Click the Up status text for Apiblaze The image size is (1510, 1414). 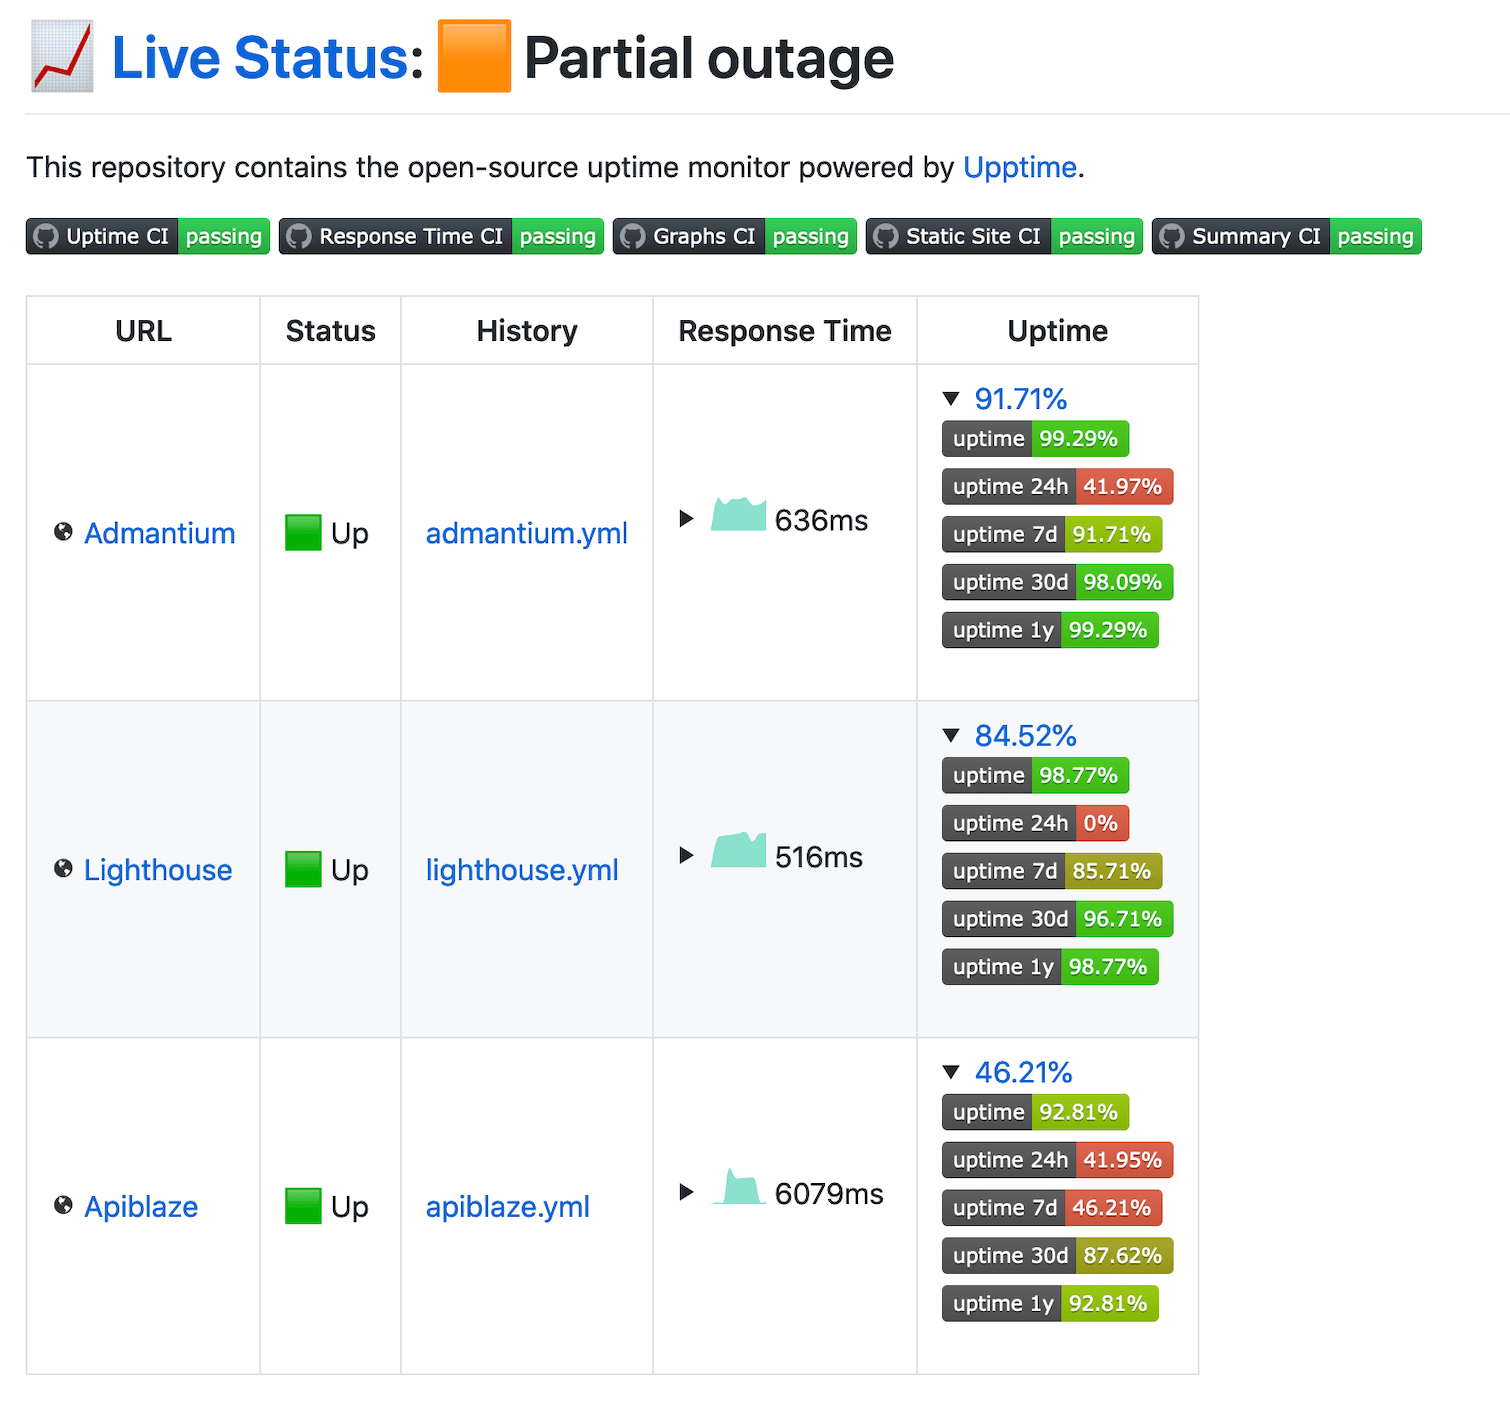(x=350, y=1208)
